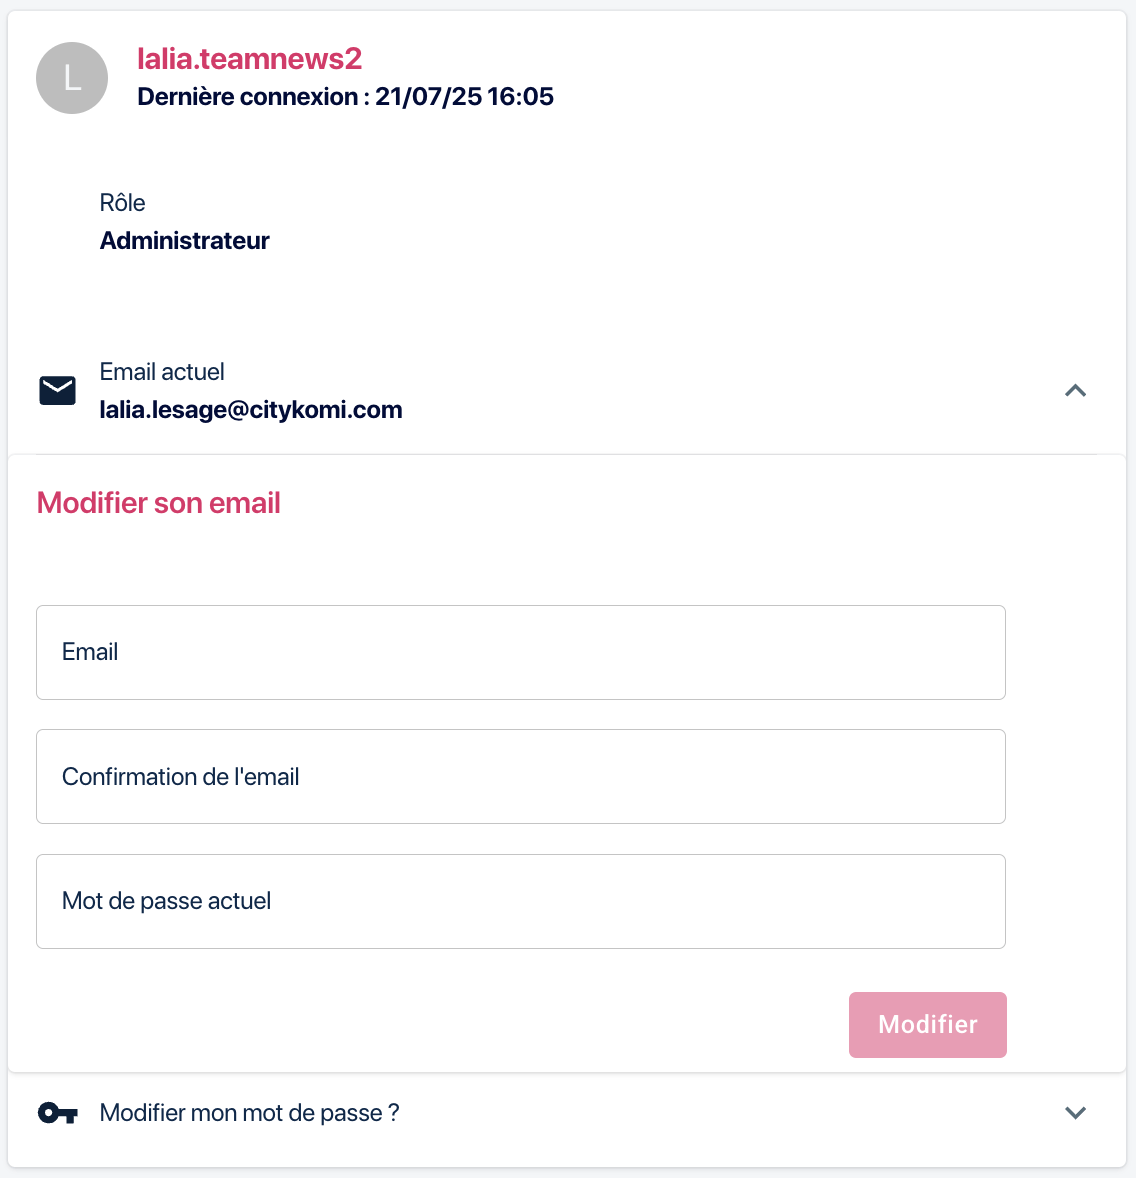
Task: Focus the 'Confirmation de l'email' field
Action: click(x=520, y=777)
